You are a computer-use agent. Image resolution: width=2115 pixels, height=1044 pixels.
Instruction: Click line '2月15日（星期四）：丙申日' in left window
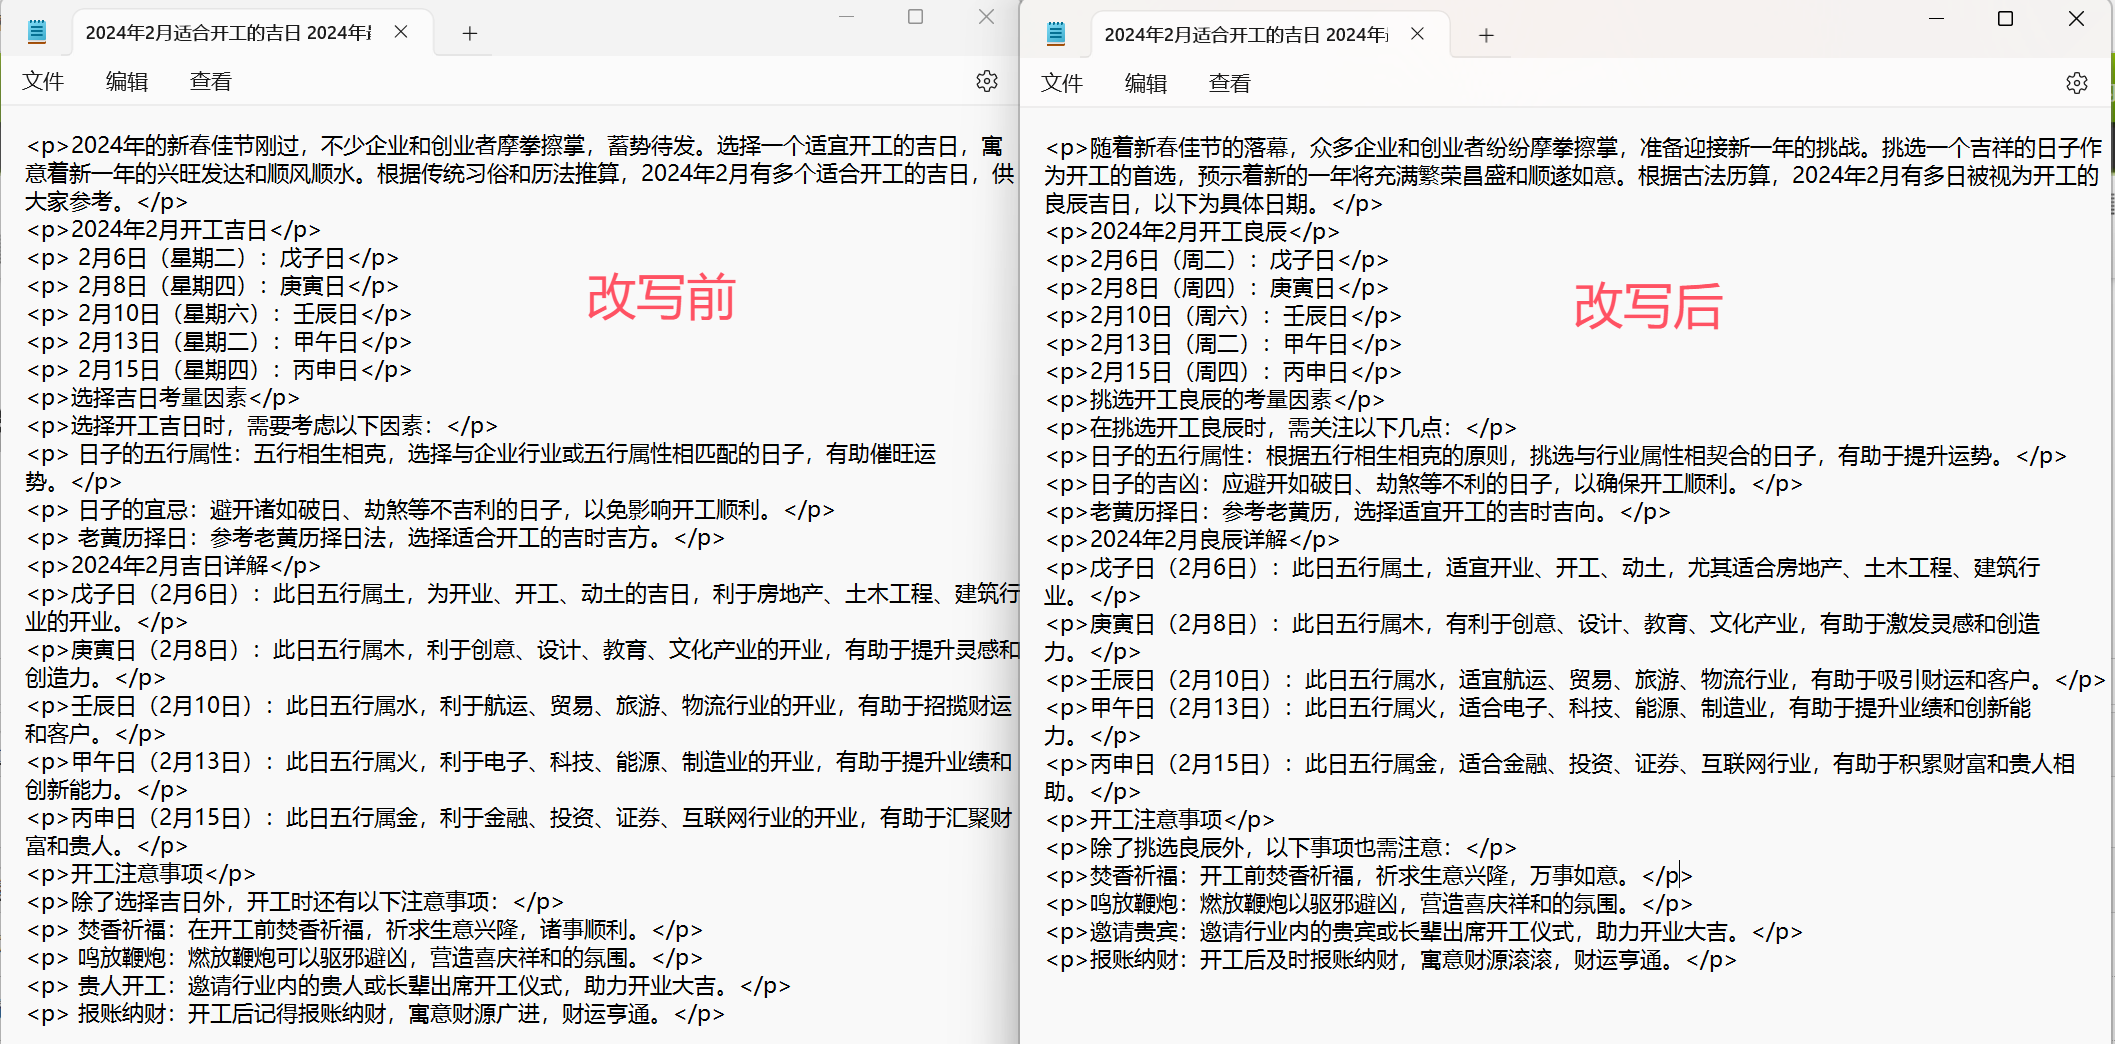click(x=219, y=370)
